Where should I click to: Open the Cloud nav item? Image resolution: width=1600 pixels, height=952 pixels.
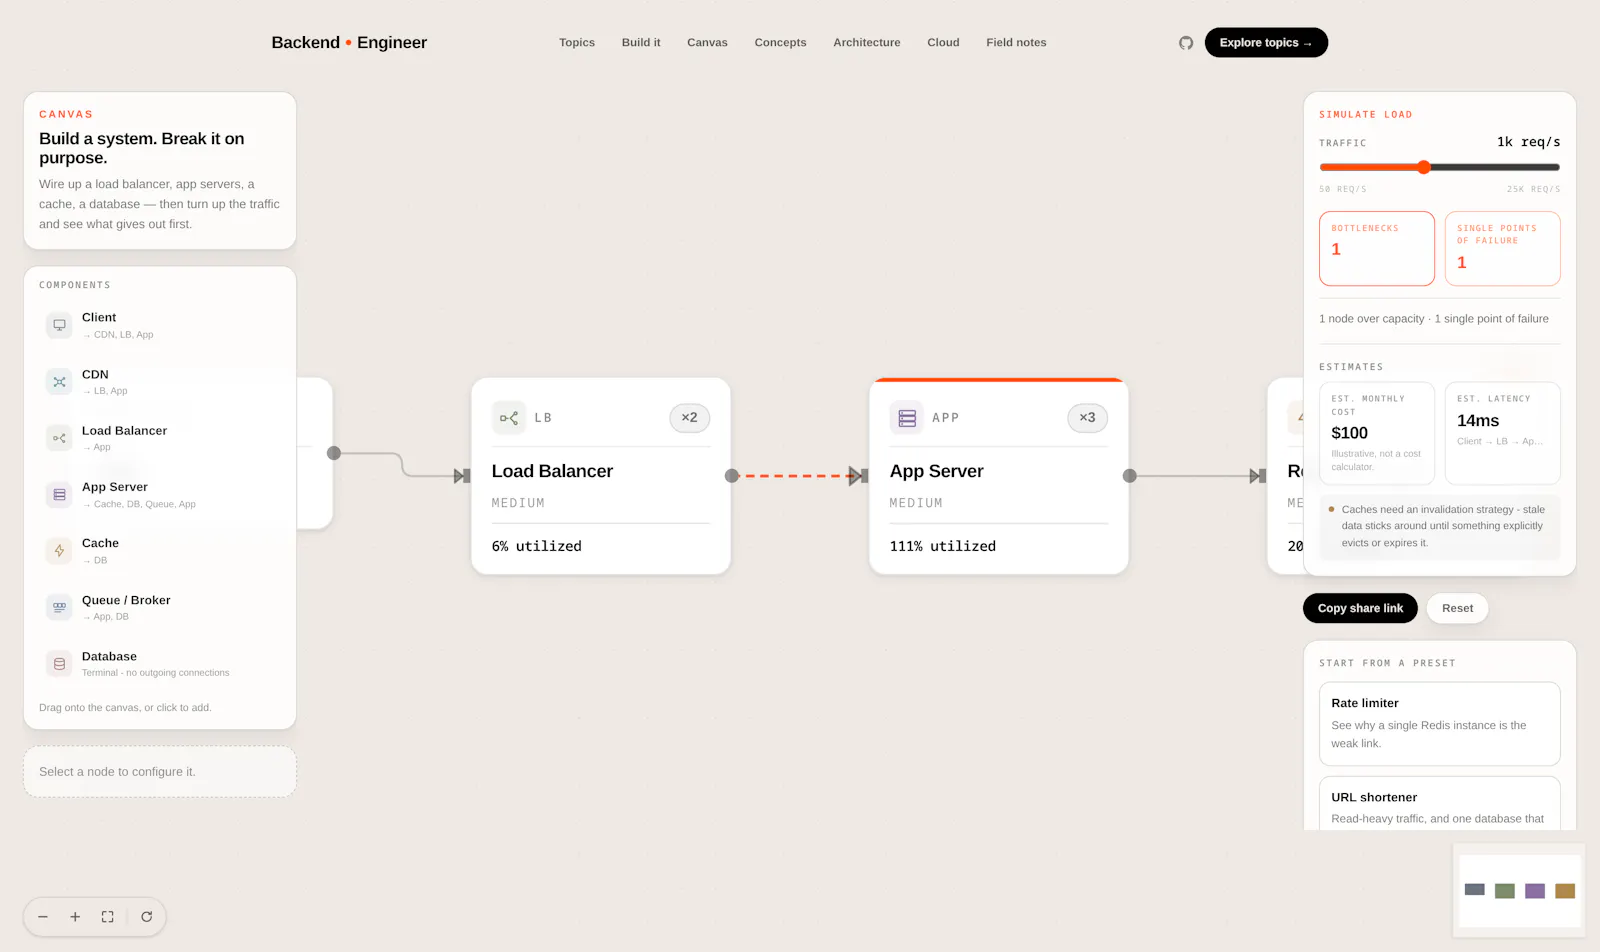[943, 43]
